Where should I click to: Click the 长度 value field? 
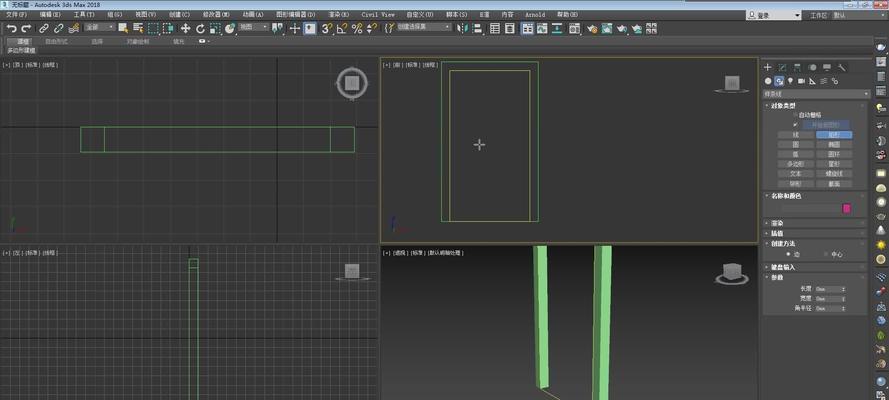(x=828, y=289)
